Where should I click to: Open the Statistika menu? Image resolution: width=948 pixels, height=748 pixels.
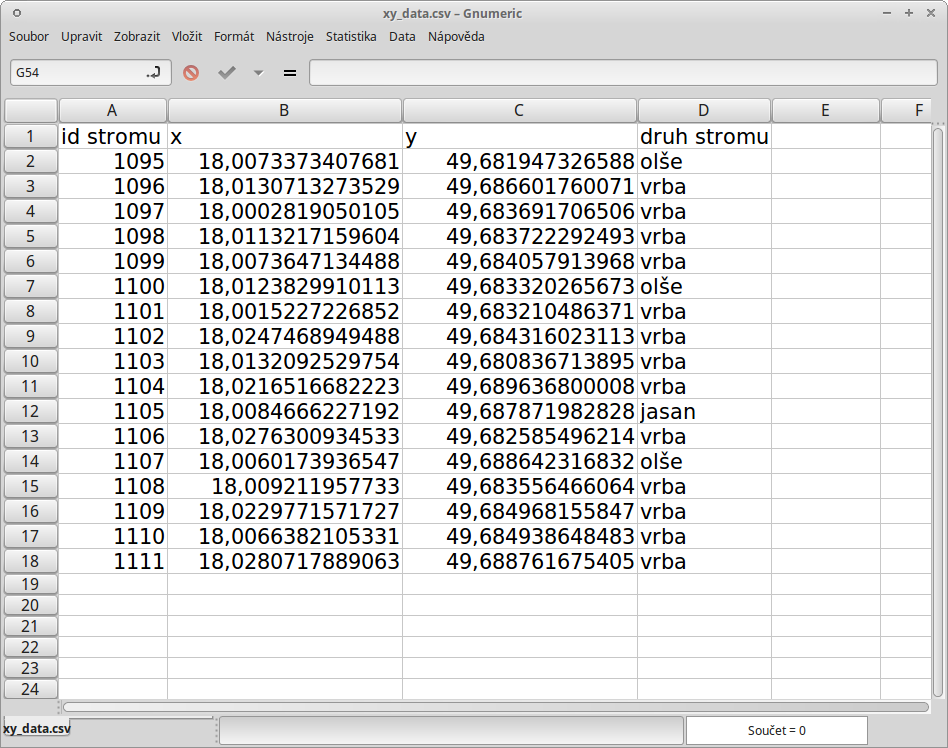(x=351, y=36)
